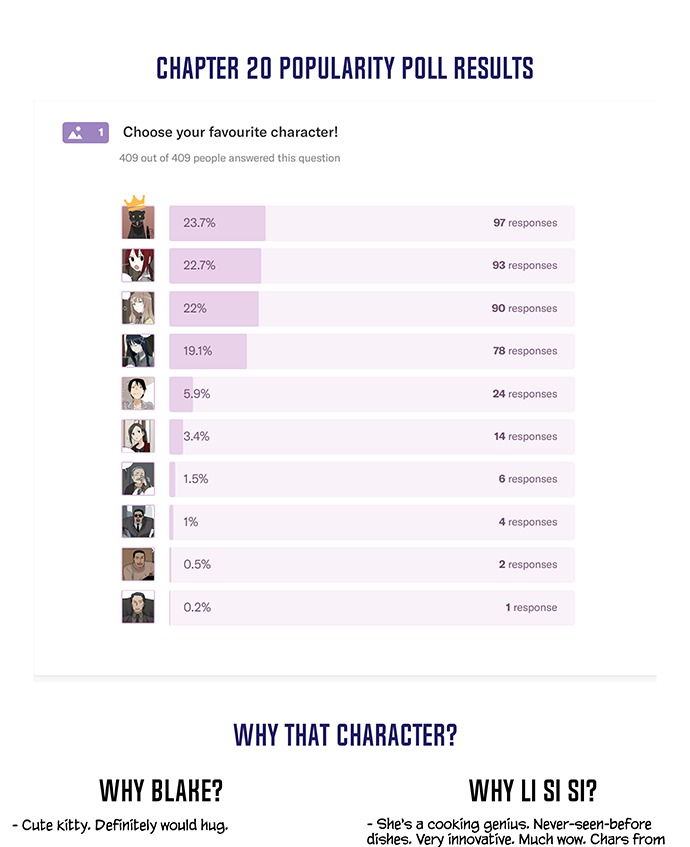Open the light-brown-haired girl avatar
This screenshot has height=847, width=690.
[138, 308]
